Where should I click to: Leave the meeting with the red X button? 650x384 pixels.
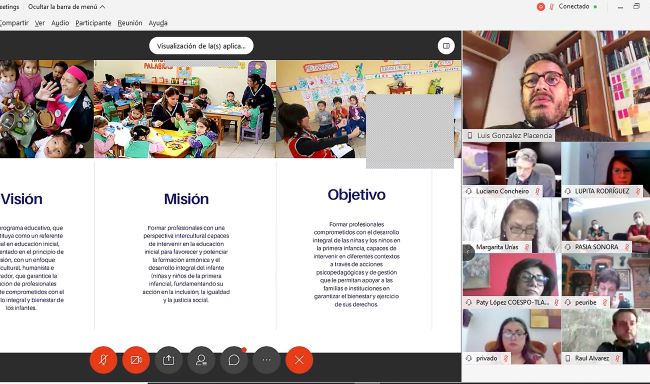[299, 360]
